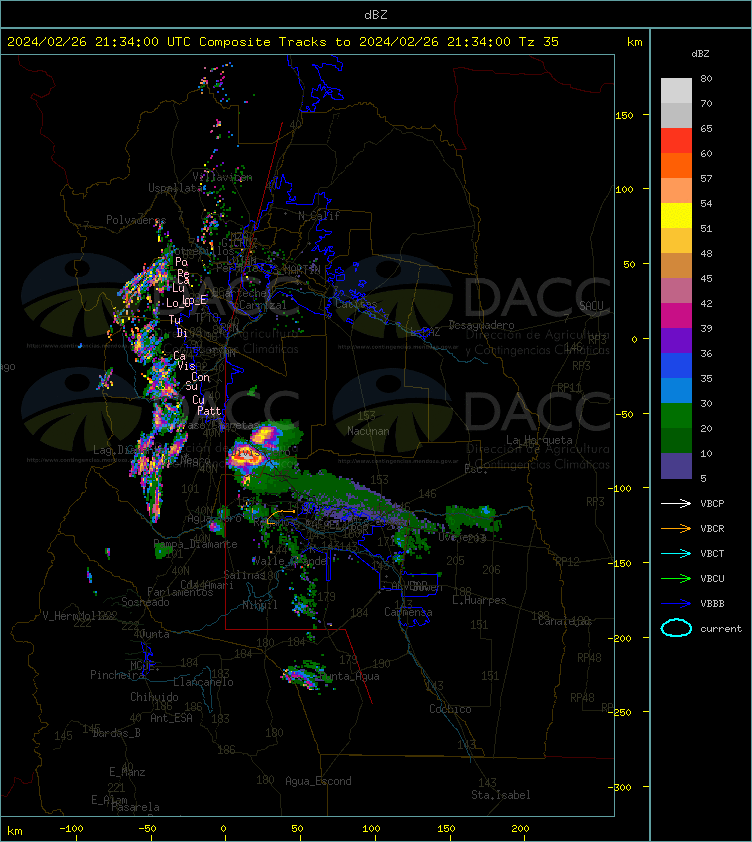Click the cyan VBCT arrow in legend

pos(676,554)
